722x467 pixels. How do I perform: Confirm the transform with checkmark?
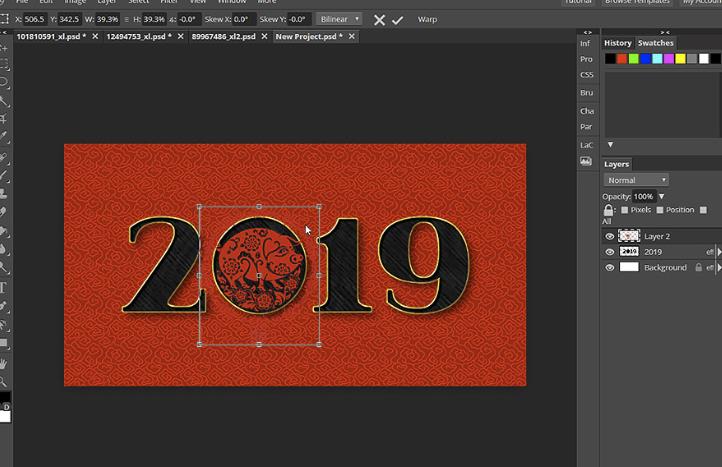pyautogui.click(x=397, y=20)
